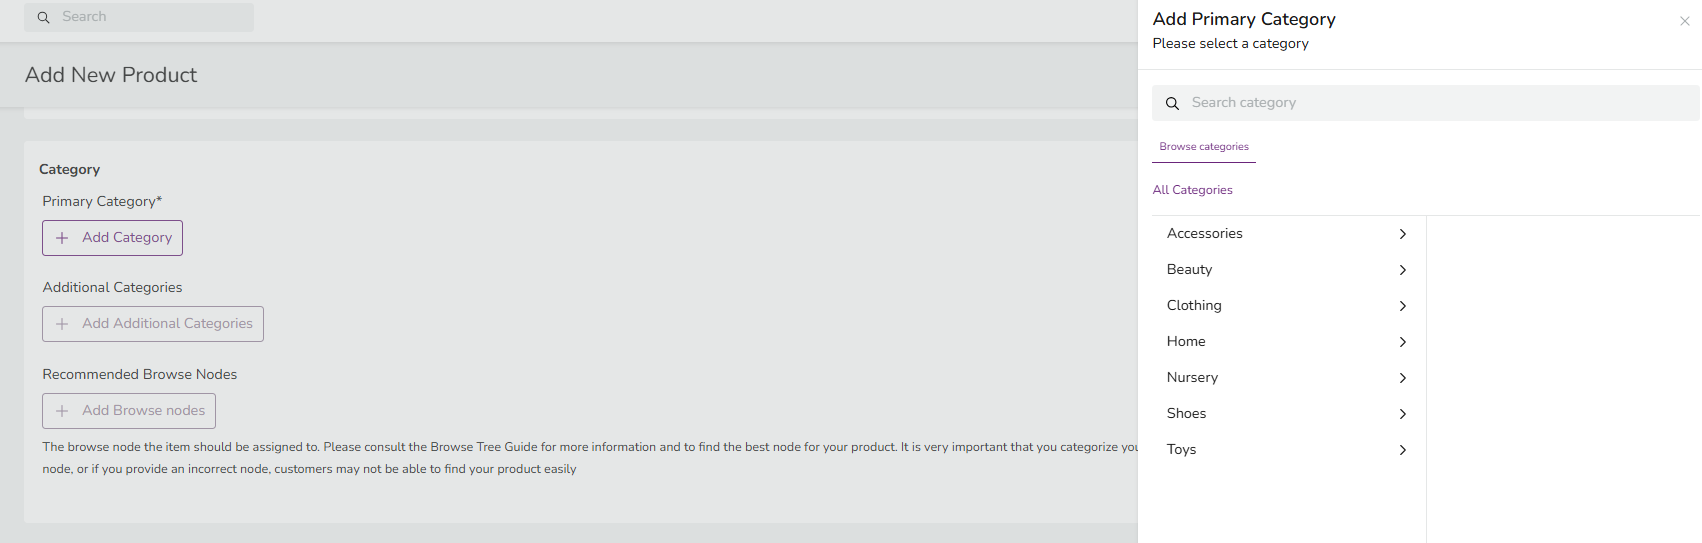
Task: Expand the Nursery category chevron
Action: [1403, 378]
